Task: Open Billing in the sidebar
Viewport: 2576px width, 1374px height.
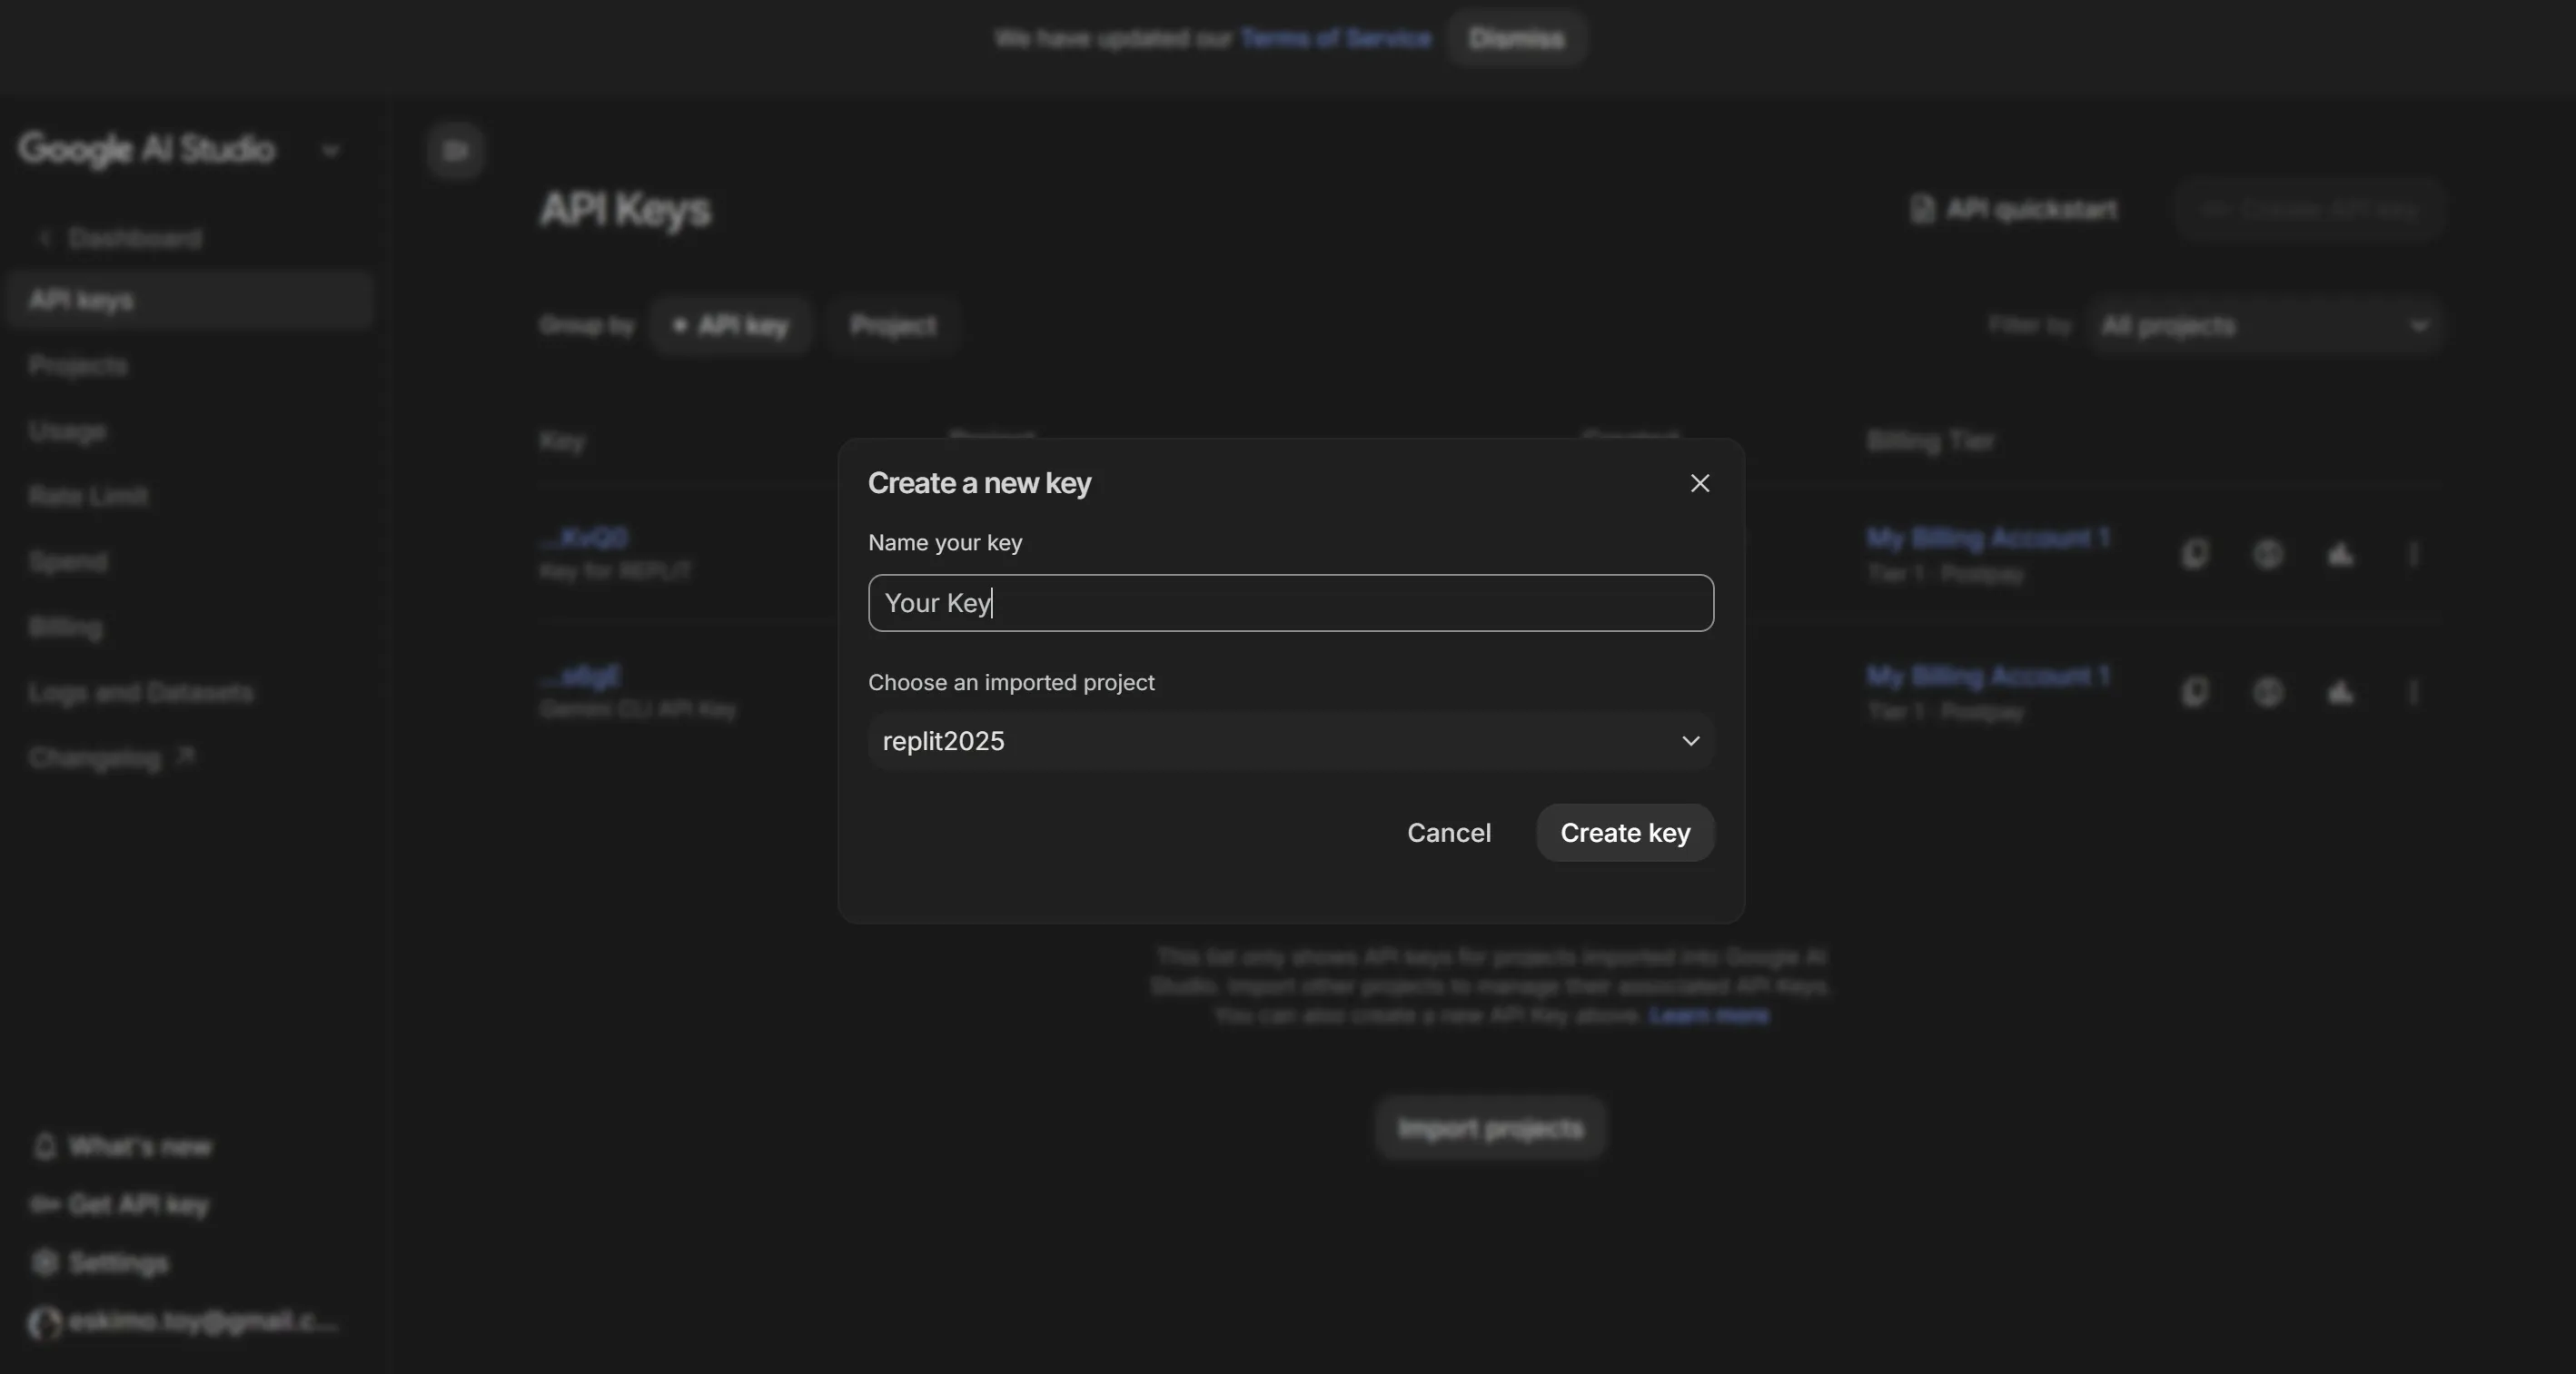Action: tap(65, 627)
